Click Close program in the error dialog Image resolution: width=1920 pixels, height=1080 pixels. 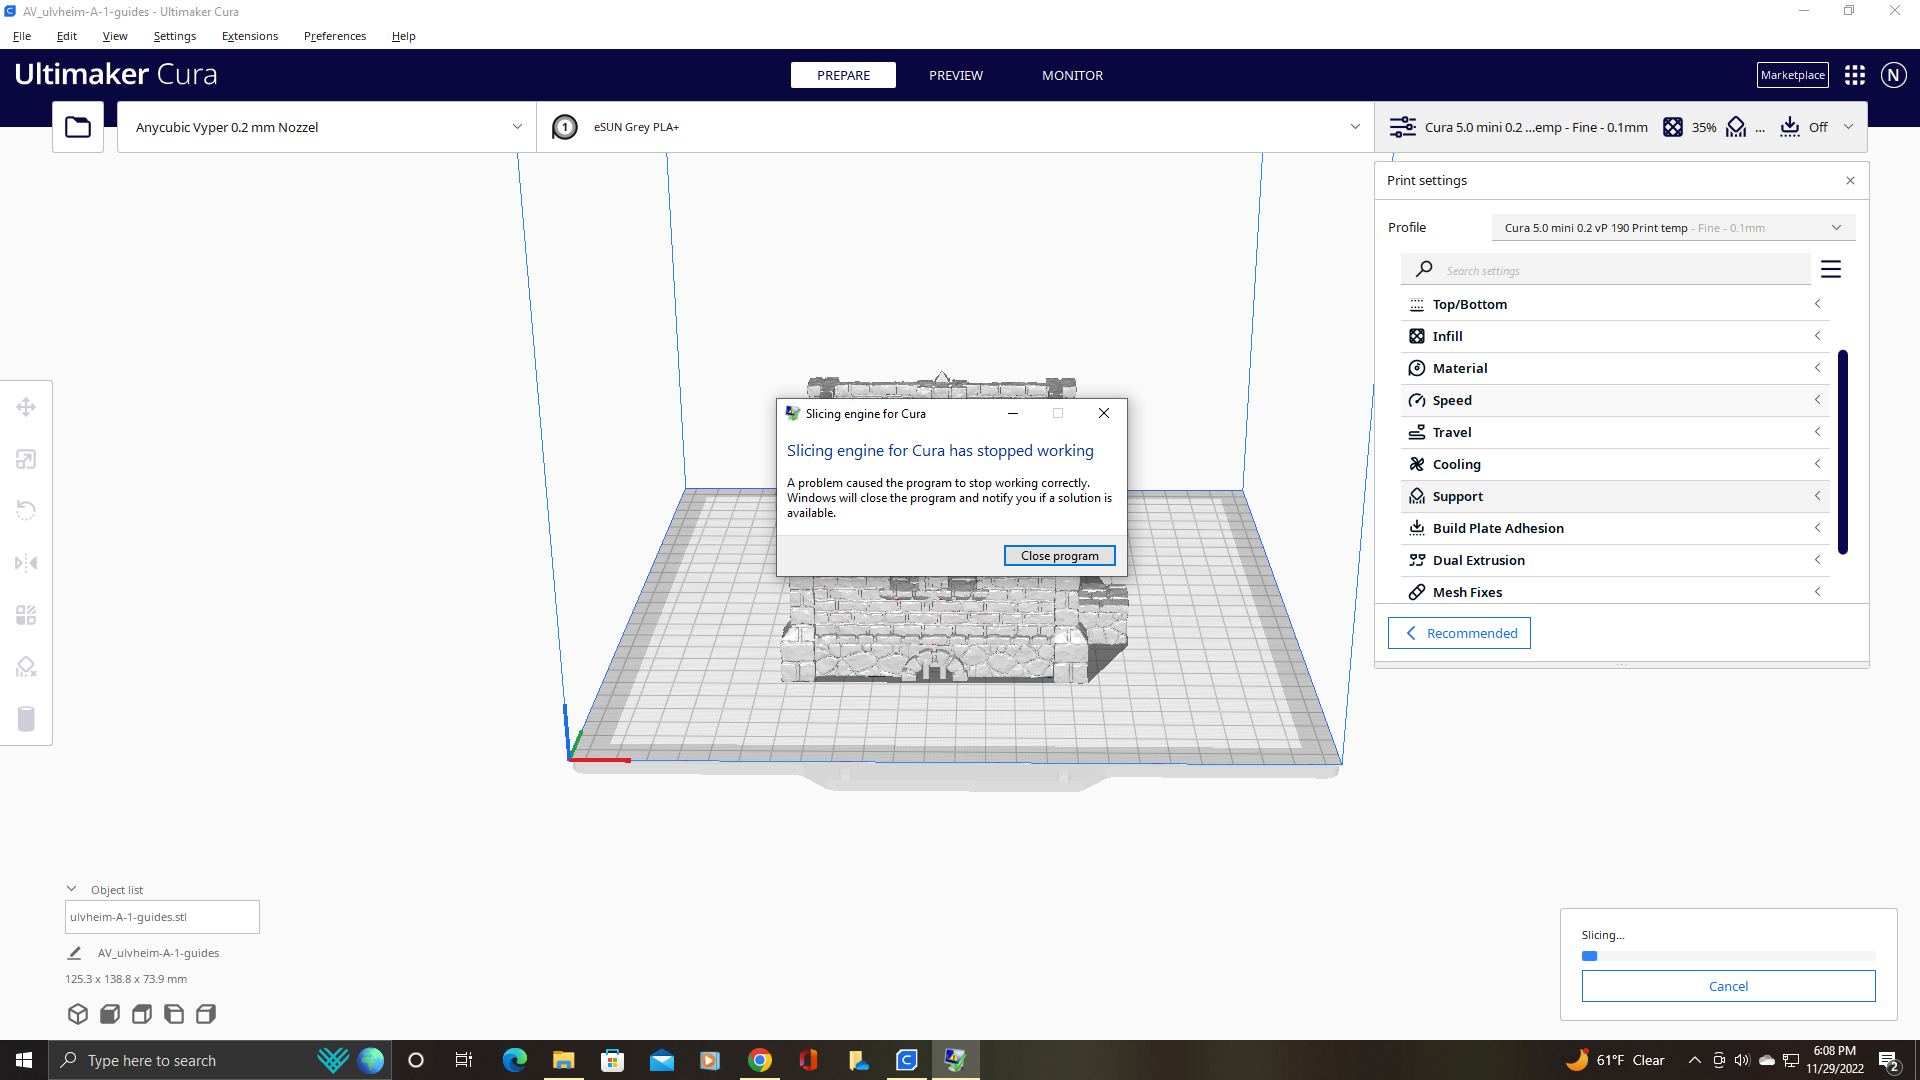1059,555
